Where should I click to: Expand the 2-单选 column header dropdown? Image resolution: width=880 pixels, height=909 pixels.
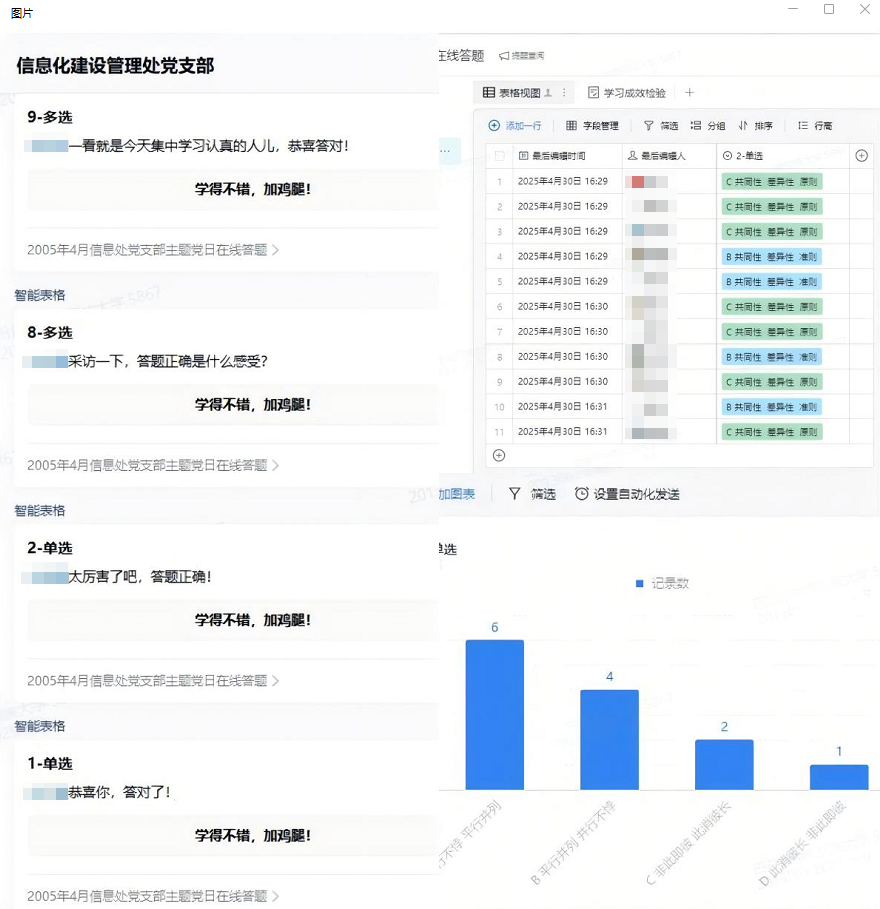pyautogui.click(x=728, y=156)
